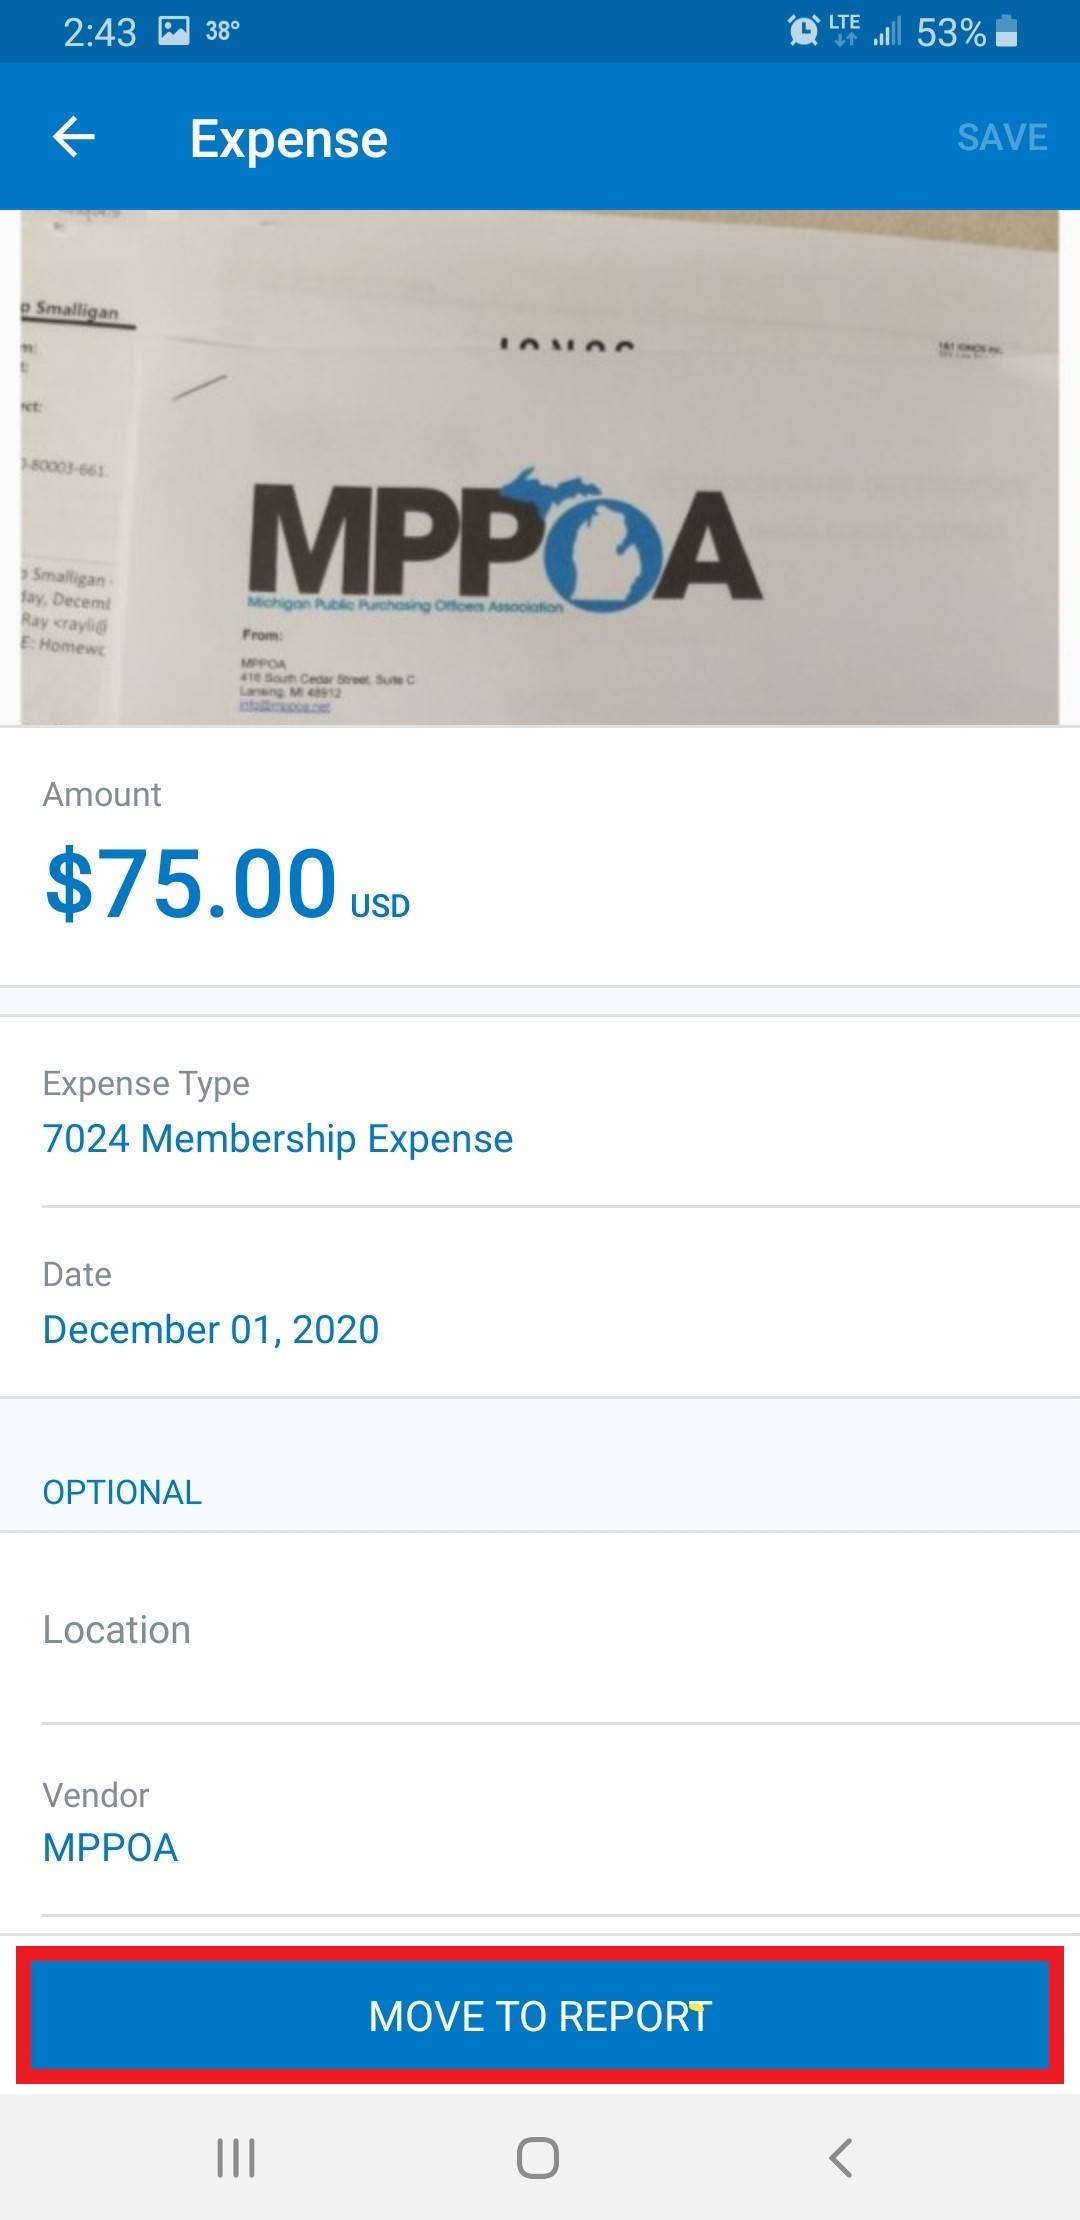1080x2220 pixels.
Task: Tap Android home navigation icon
Action: [x=538, y=2157]
